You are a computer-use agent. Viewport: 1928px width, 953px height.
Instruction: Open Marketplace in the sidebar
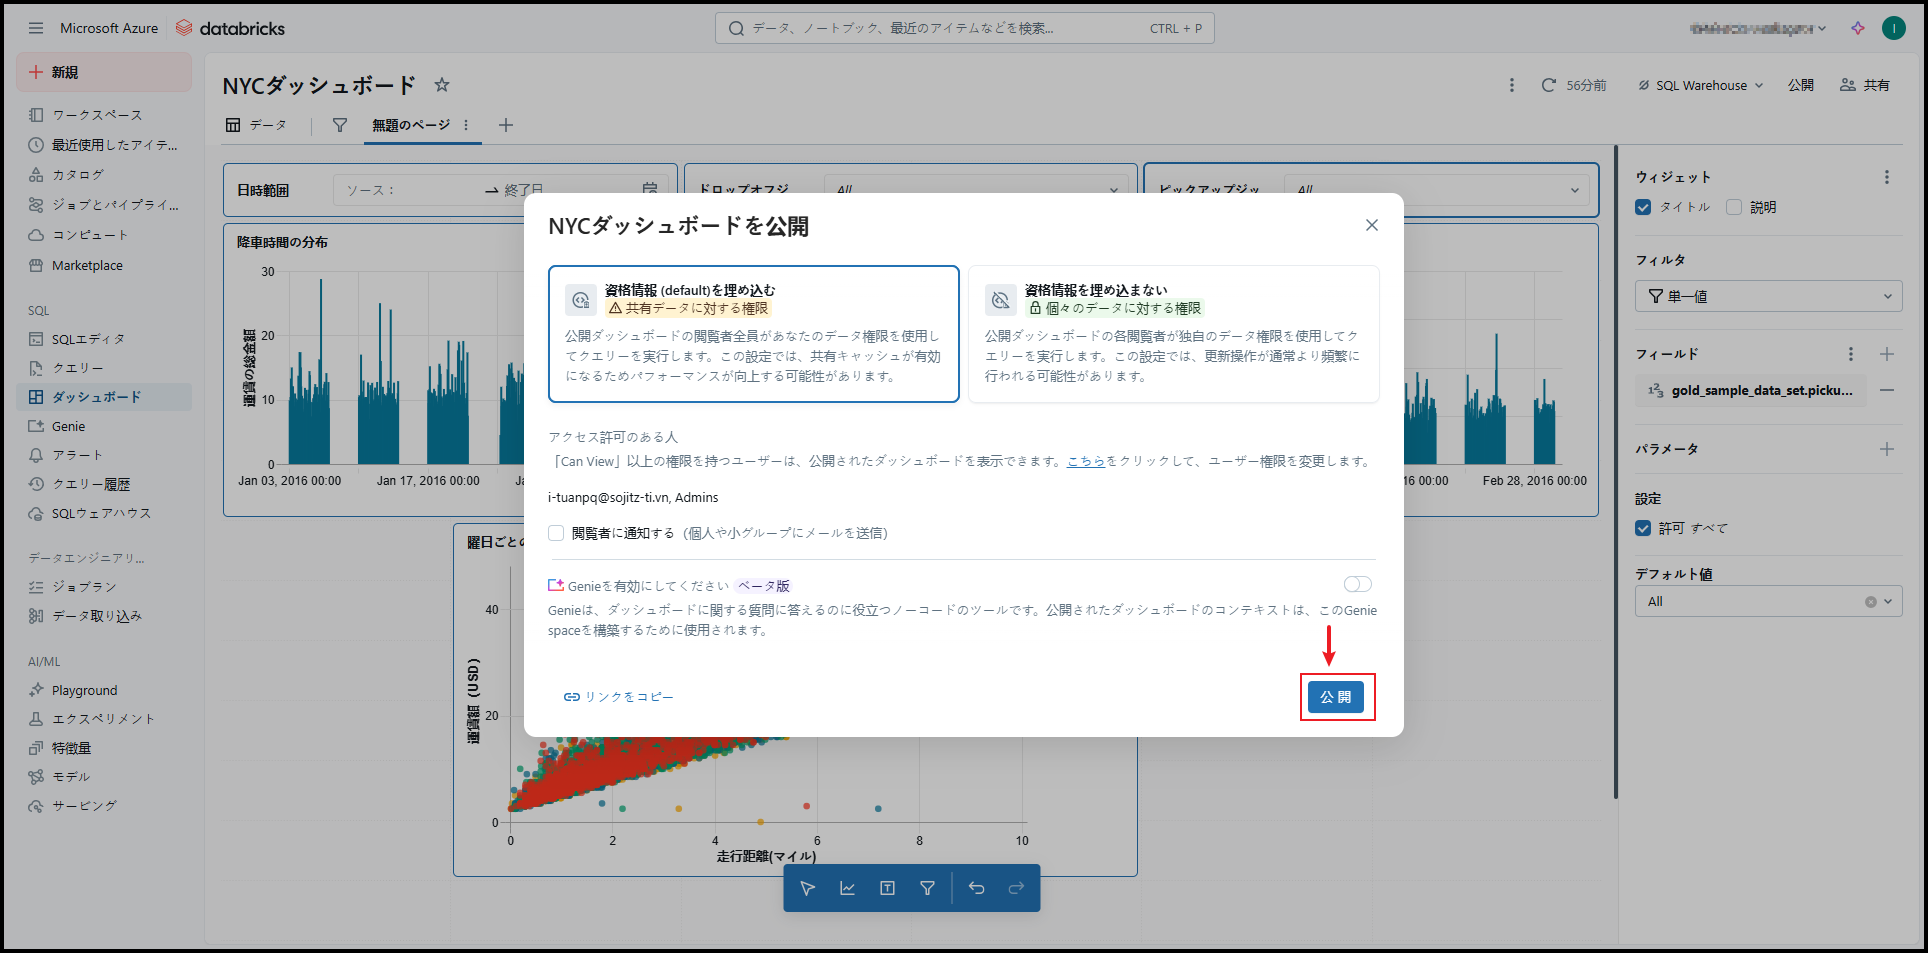104,265
